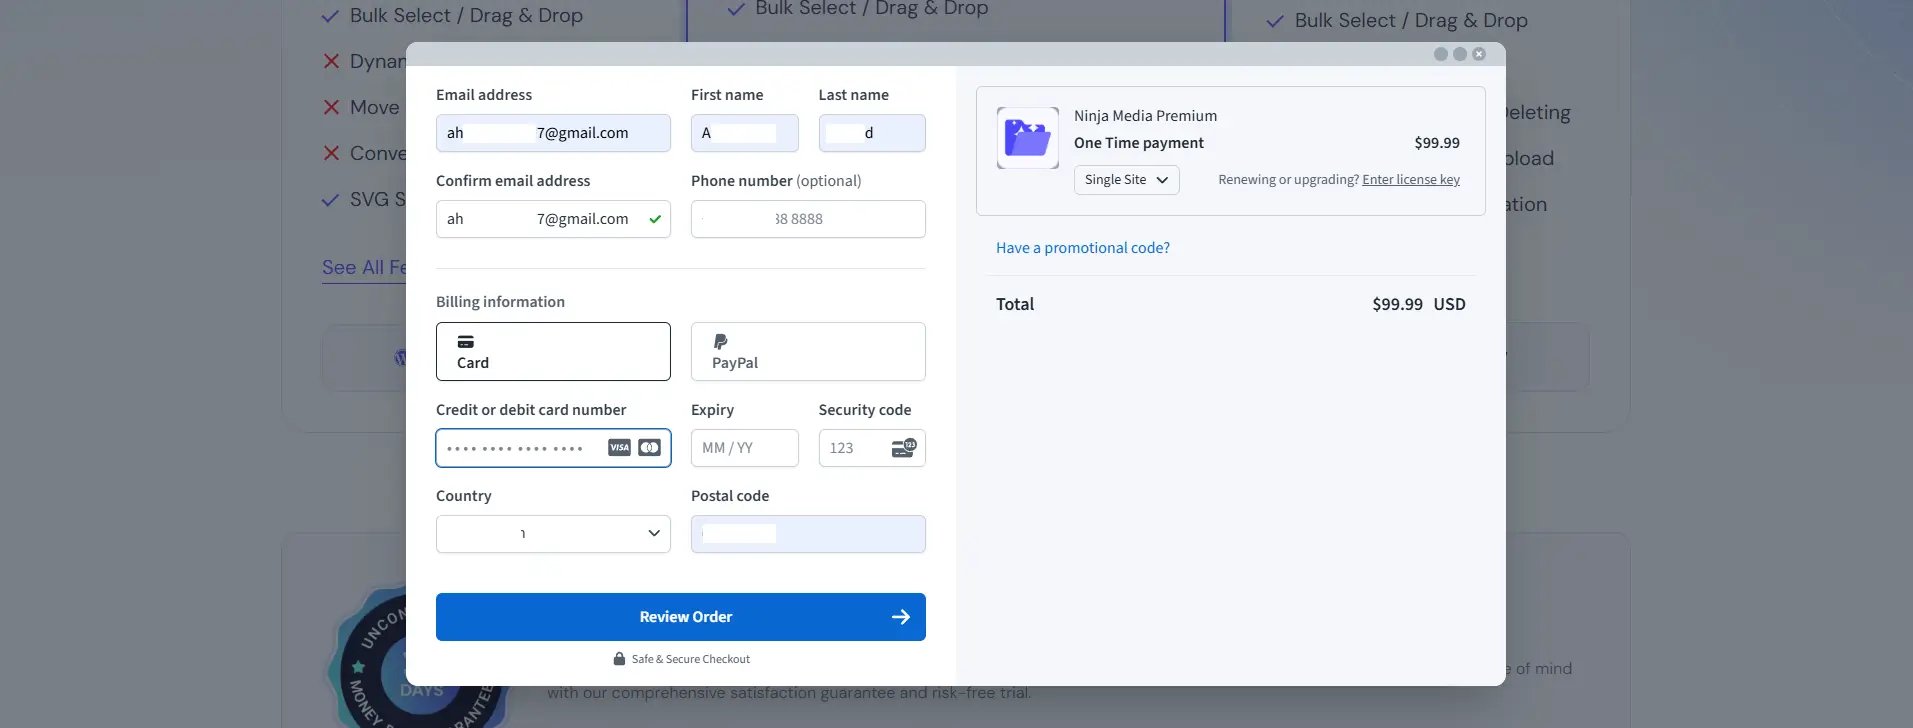
Task: Open the Single Site license dropdown
Action: (x=1127, y=180)
